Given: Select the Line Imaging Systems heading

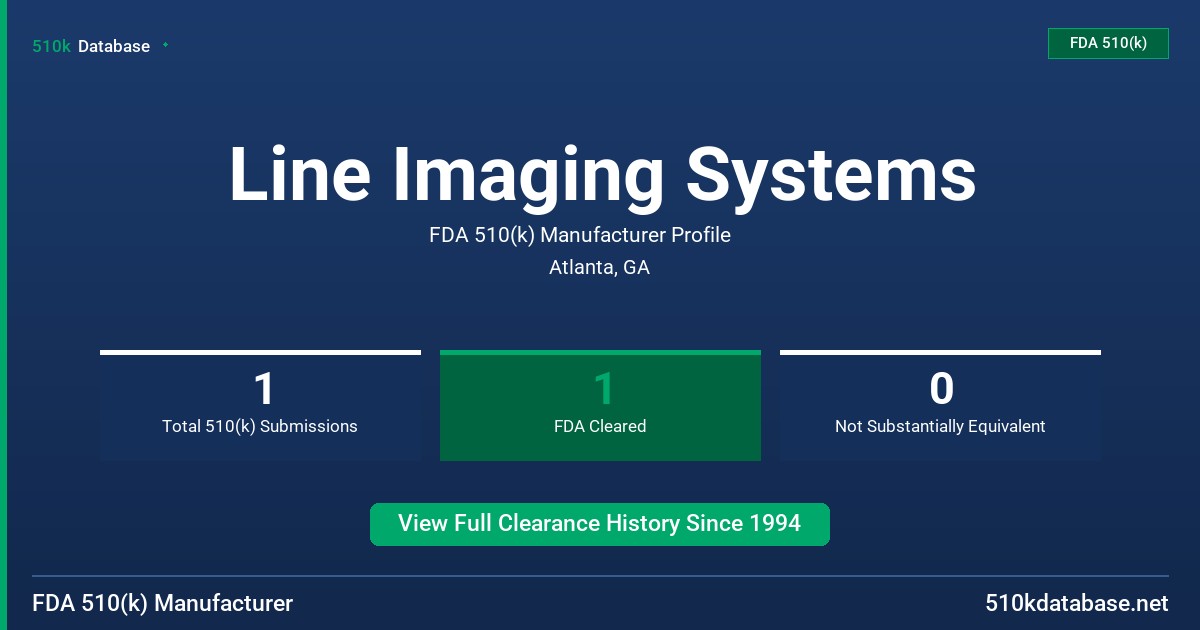Looking at the screenshot, I should click(x=602, y=175).
